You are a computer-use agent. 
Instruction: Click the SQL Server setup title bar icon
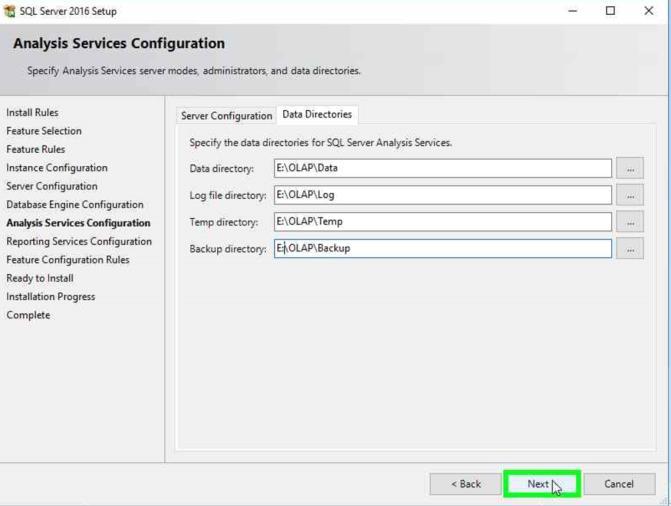coord(9,11)
